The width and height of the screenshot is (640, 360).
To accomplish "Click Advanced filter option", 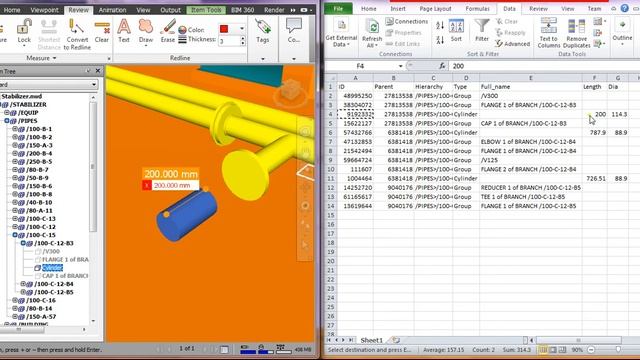I will coord(512,44).
